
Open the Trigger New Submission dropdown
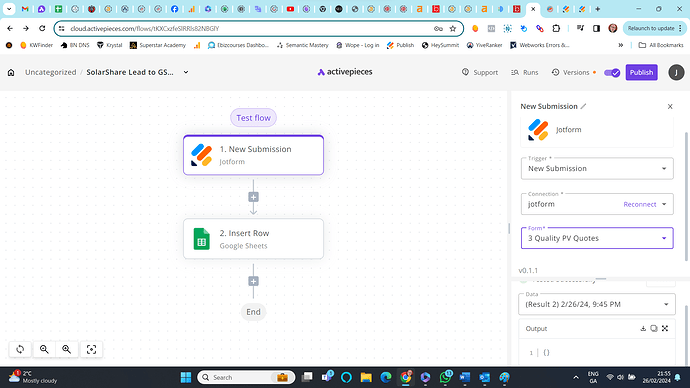tap(597, 168)
